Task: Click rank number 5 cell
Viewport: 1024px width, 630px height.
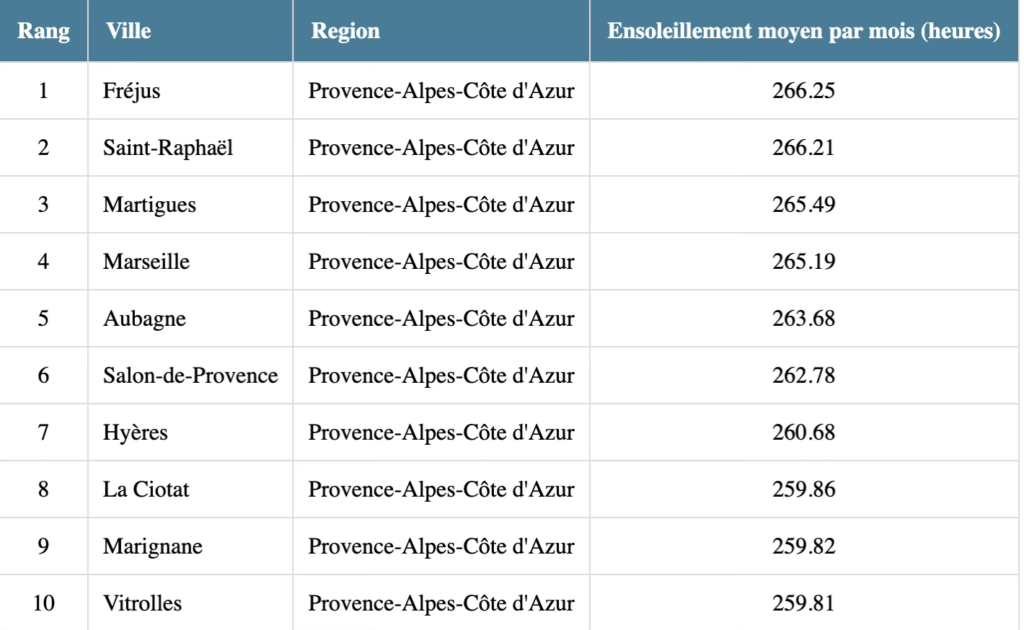Action: [x=43, y=319]
